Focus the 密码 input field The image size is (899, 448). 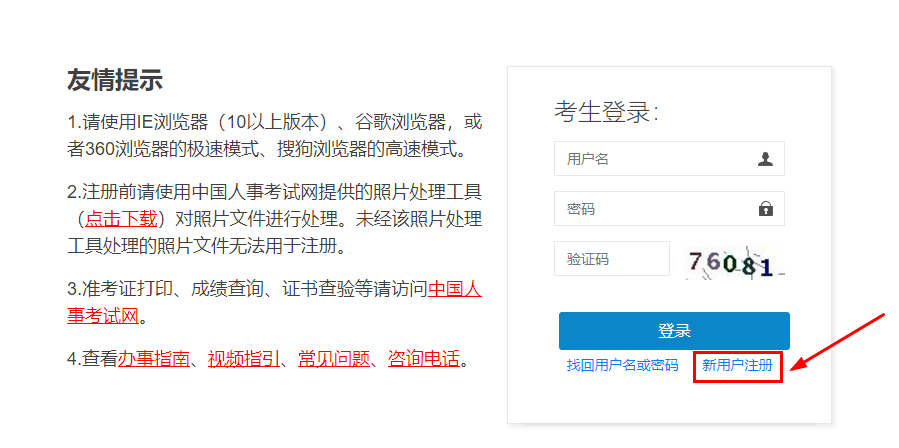[669, 209]
